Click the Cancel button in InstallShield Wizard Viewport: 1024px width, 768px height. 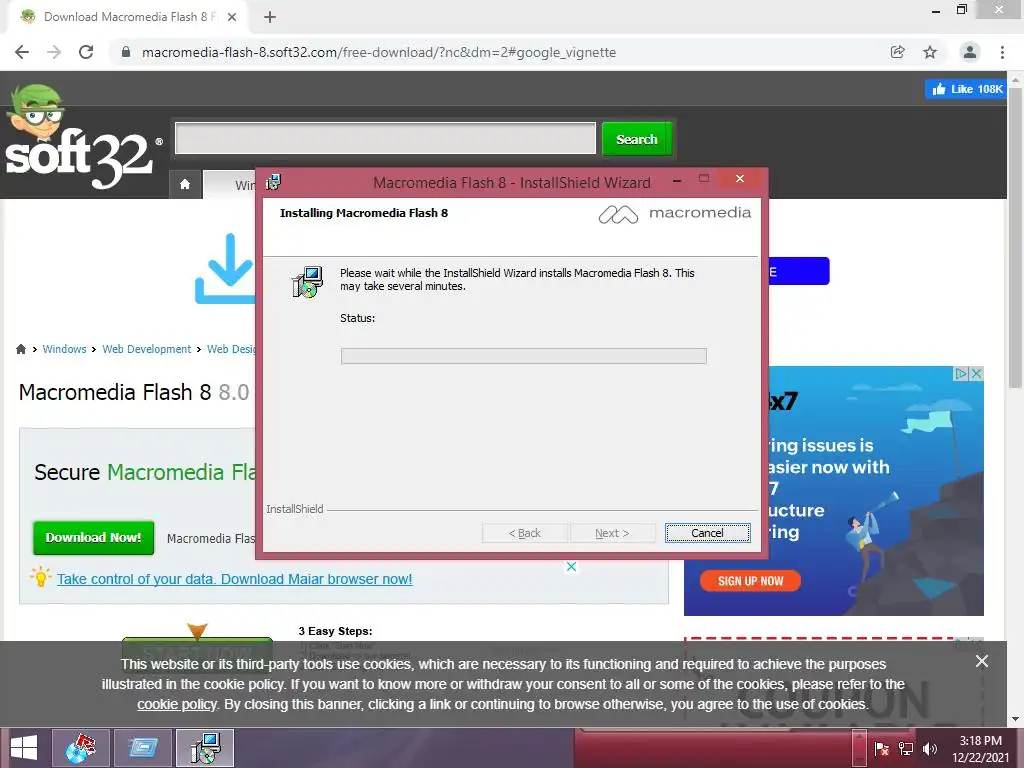[707, 533]
